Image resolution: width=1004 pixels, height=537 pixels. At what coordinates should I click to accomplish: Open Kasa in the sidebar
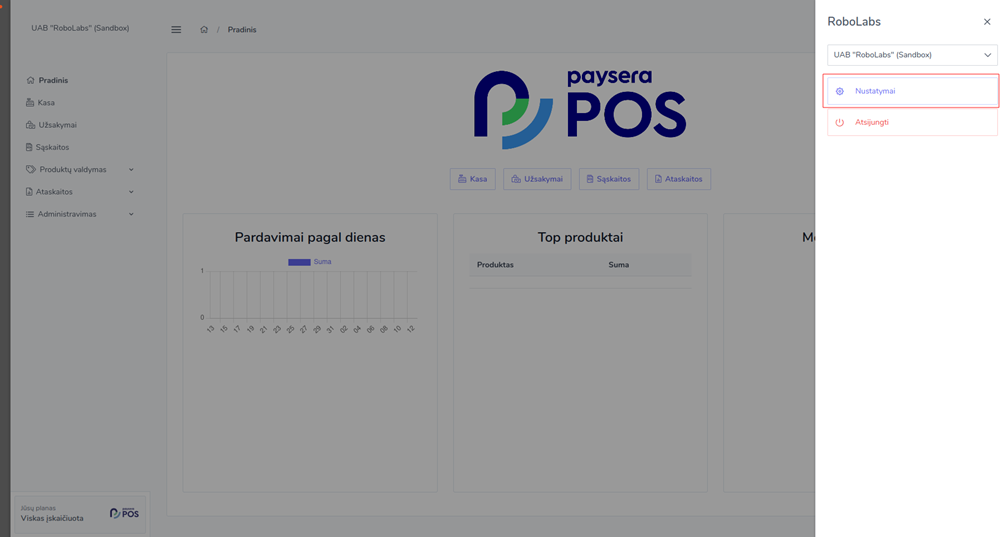point(46,102)
